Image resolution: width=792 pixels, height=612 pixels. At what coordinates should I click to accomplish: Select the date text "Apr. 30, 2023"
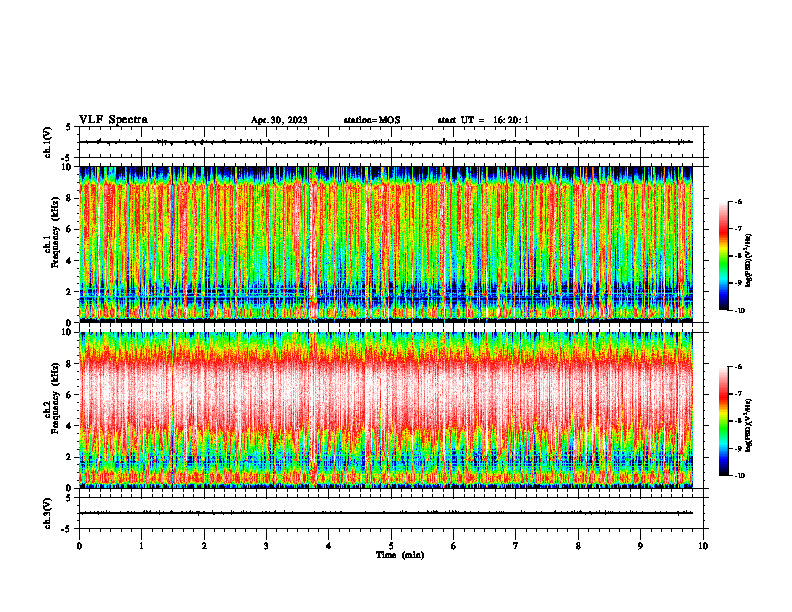[279, 120]
